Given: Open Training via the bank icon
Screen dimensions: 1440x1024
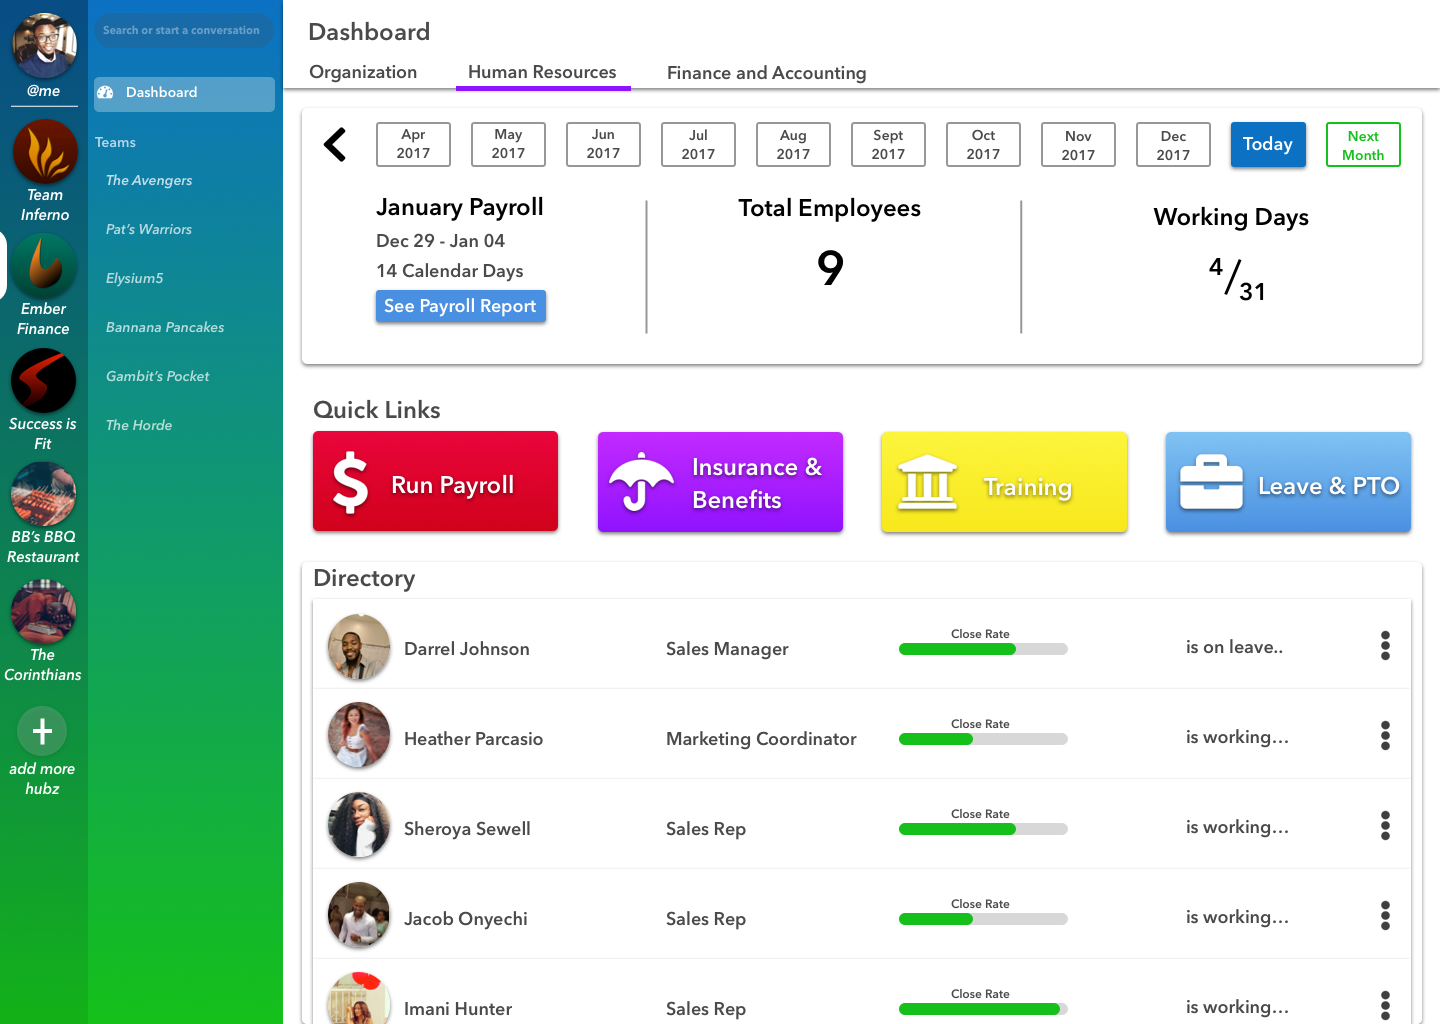Looking at the screenshot, I should [x=927, y=482].
